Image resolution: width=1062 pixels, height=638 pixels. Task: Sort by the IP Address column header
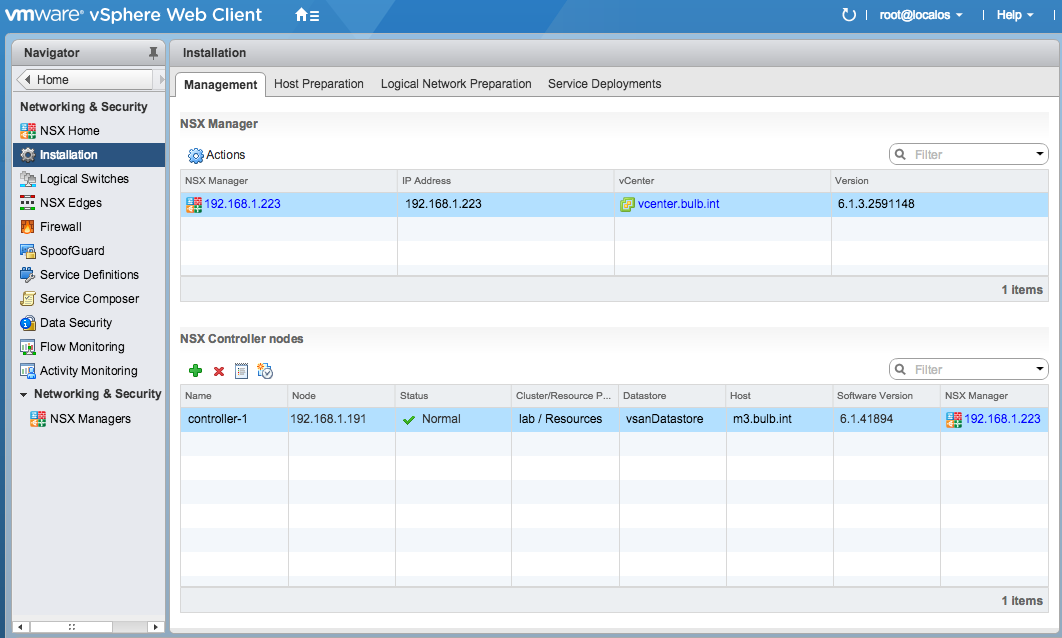coord(505,181)
